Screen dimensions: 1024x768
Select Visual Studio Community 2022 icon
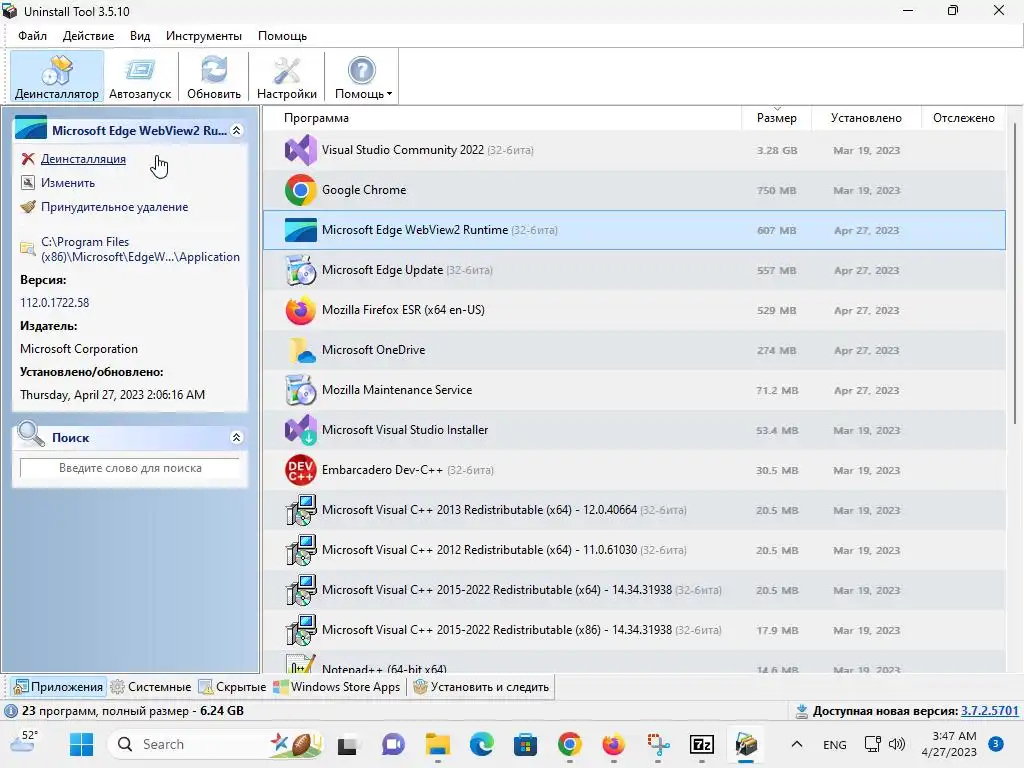[300, 150]
